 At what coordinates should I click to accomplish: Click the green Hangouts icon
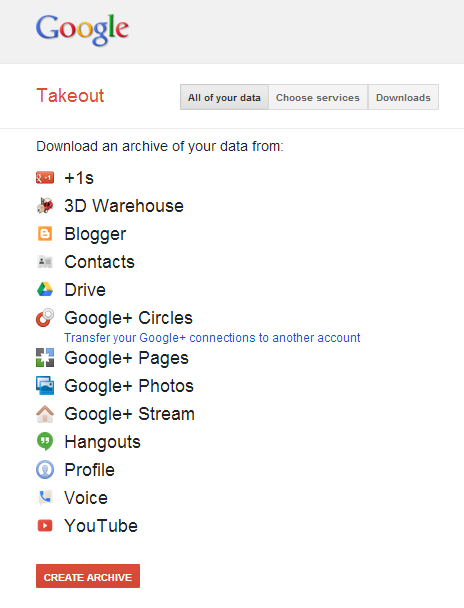coord(45,442)
